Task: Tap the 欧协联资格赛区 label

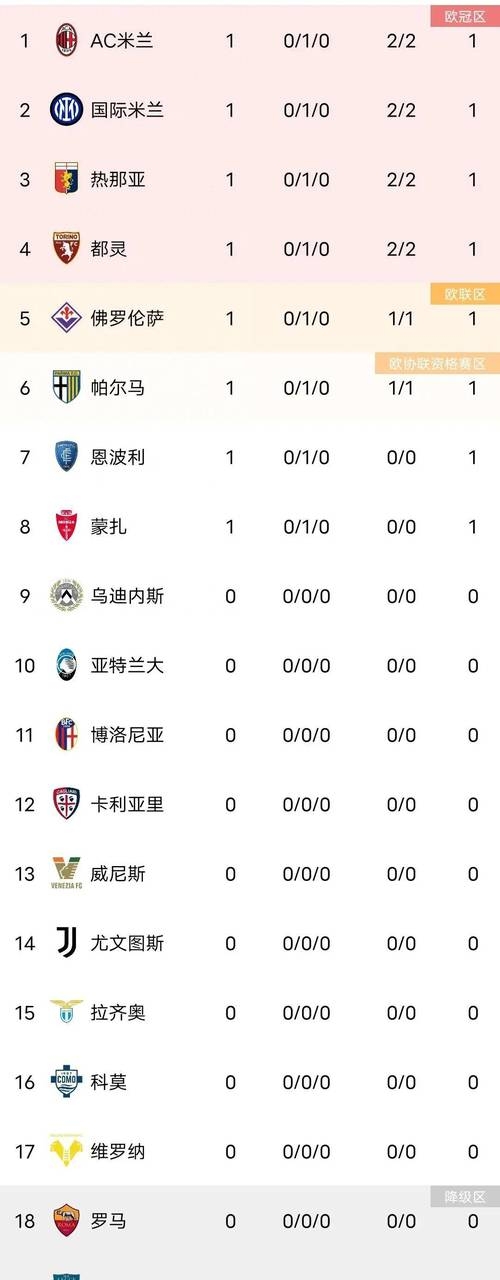Action: coord(438,363)
